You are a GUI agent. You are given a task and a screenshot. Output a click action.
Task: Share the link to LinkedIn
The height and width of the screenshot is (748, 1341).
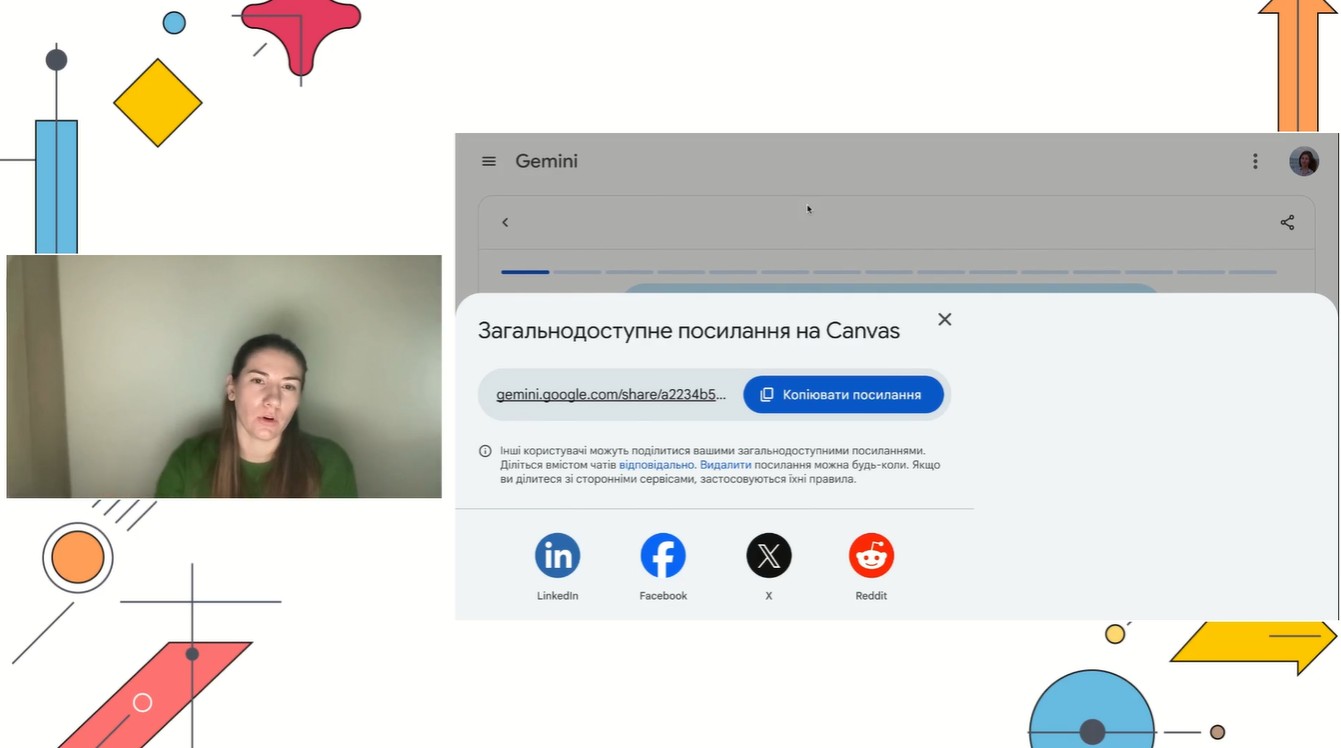click(x=557, y=556)
